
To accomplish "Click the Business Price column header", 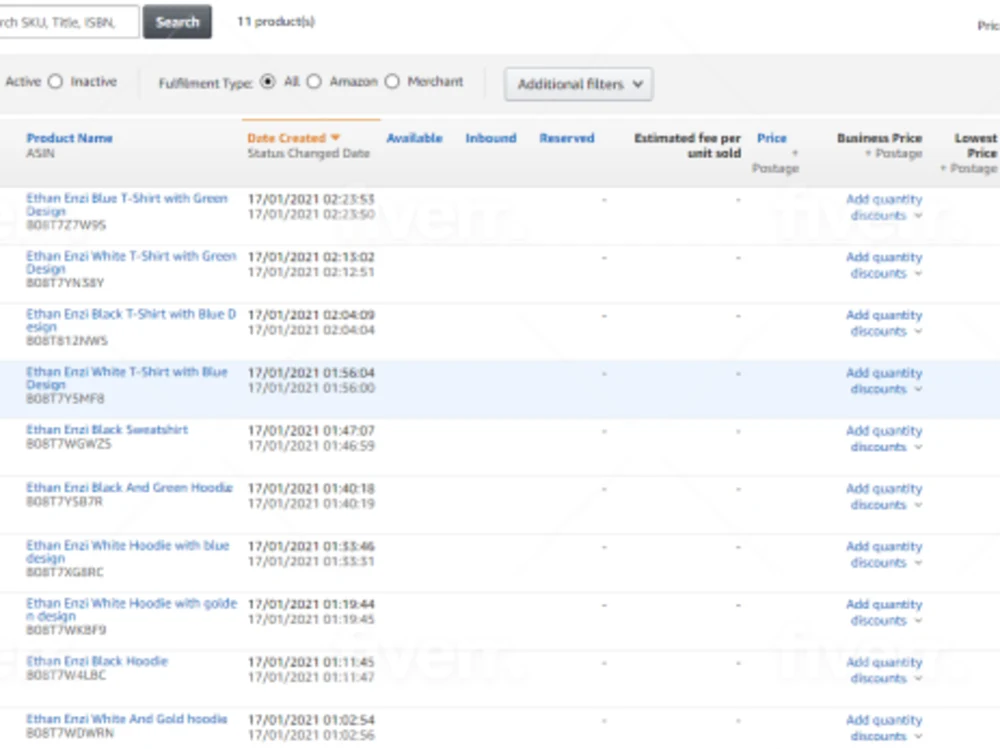I will [879, 138].
